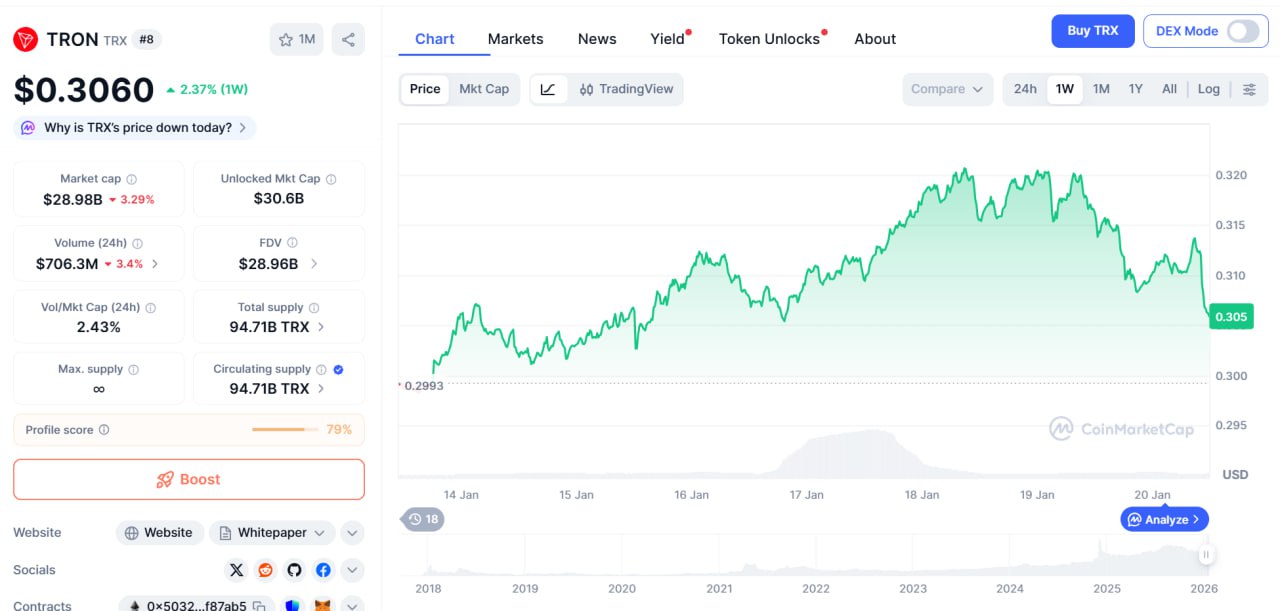This screenshot has width=1280, height=611.
Task: Switch chart to Mkt Cap view
Action: pyautogui.click(x=484, y=89)
